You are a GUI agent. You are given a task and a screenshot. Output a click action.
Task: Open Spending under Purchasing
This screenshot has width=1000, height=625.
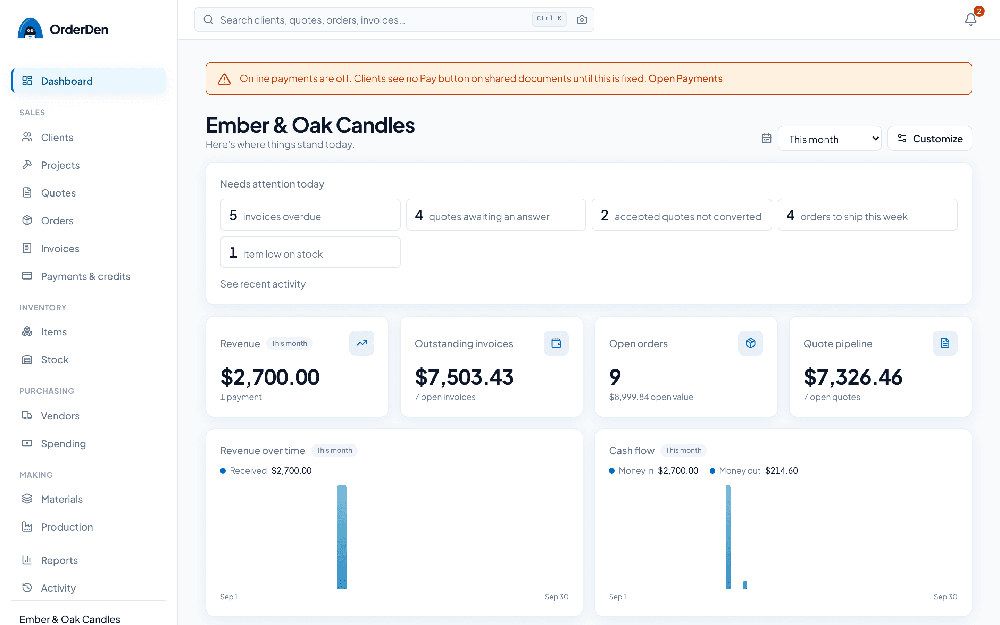click(x=89, y=443)
